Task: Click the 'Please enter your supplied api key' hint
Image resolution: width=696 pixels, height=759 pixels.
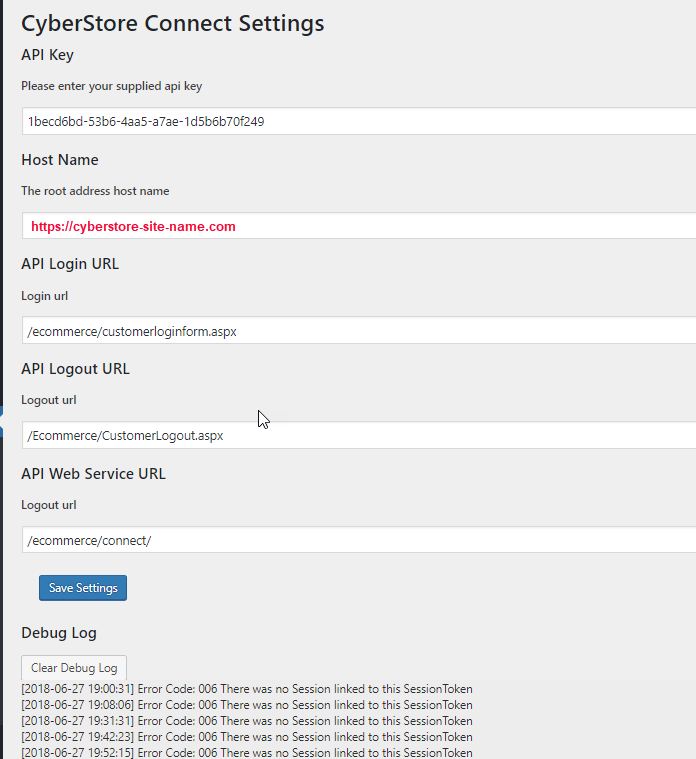Action: [x=112, y=86]
